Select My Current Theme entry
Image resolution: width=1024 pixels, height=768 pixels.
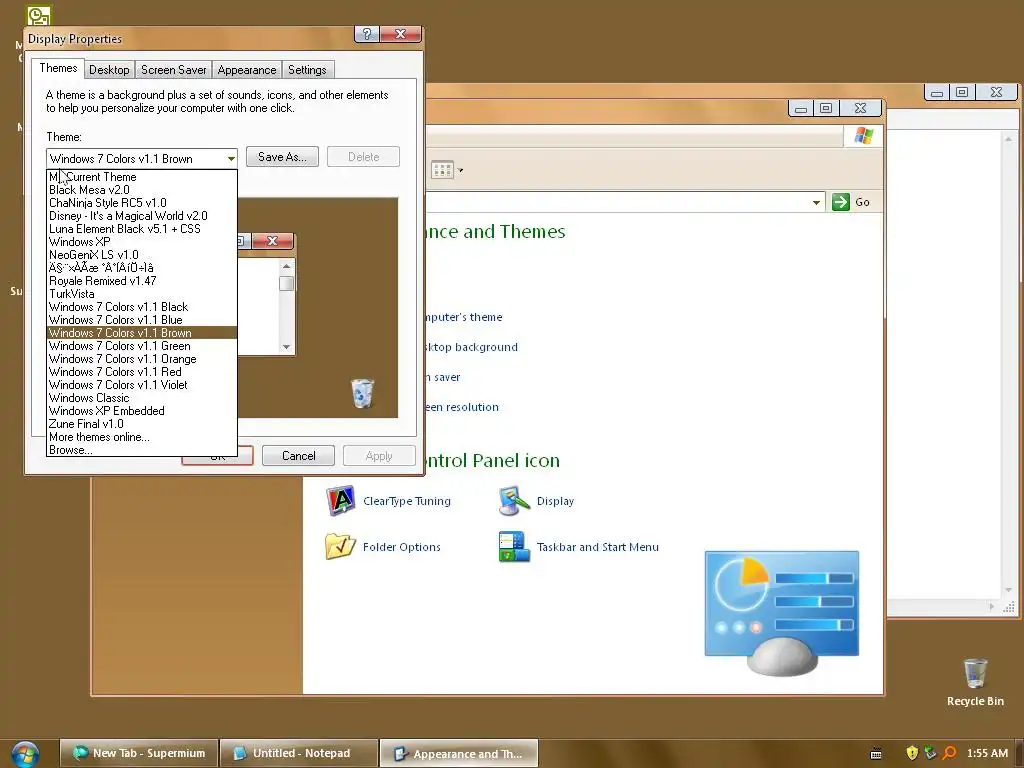pos(142,177)
